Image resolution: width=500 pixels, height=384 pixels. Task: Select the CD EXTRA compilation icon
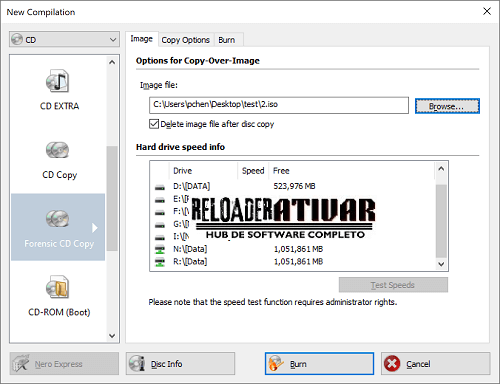point(58,81)
